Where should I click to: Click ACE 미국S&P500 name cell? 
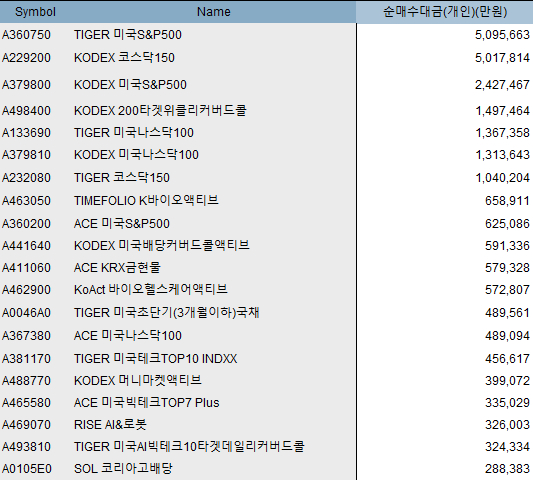122,224
